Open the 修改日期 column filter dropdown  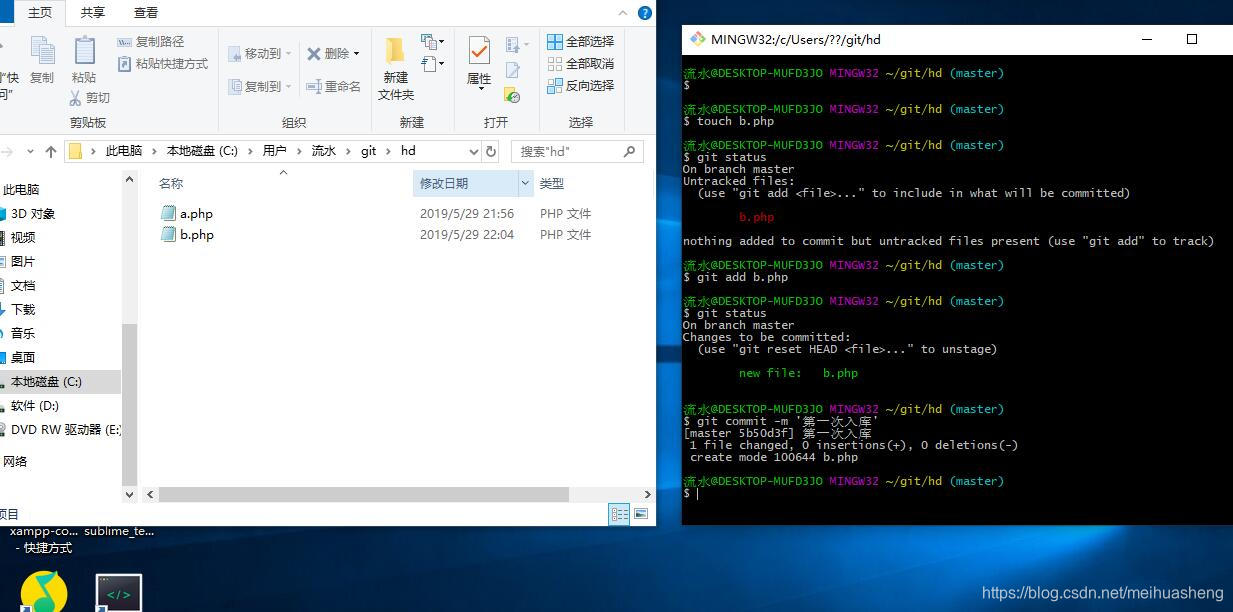point(525,183)
